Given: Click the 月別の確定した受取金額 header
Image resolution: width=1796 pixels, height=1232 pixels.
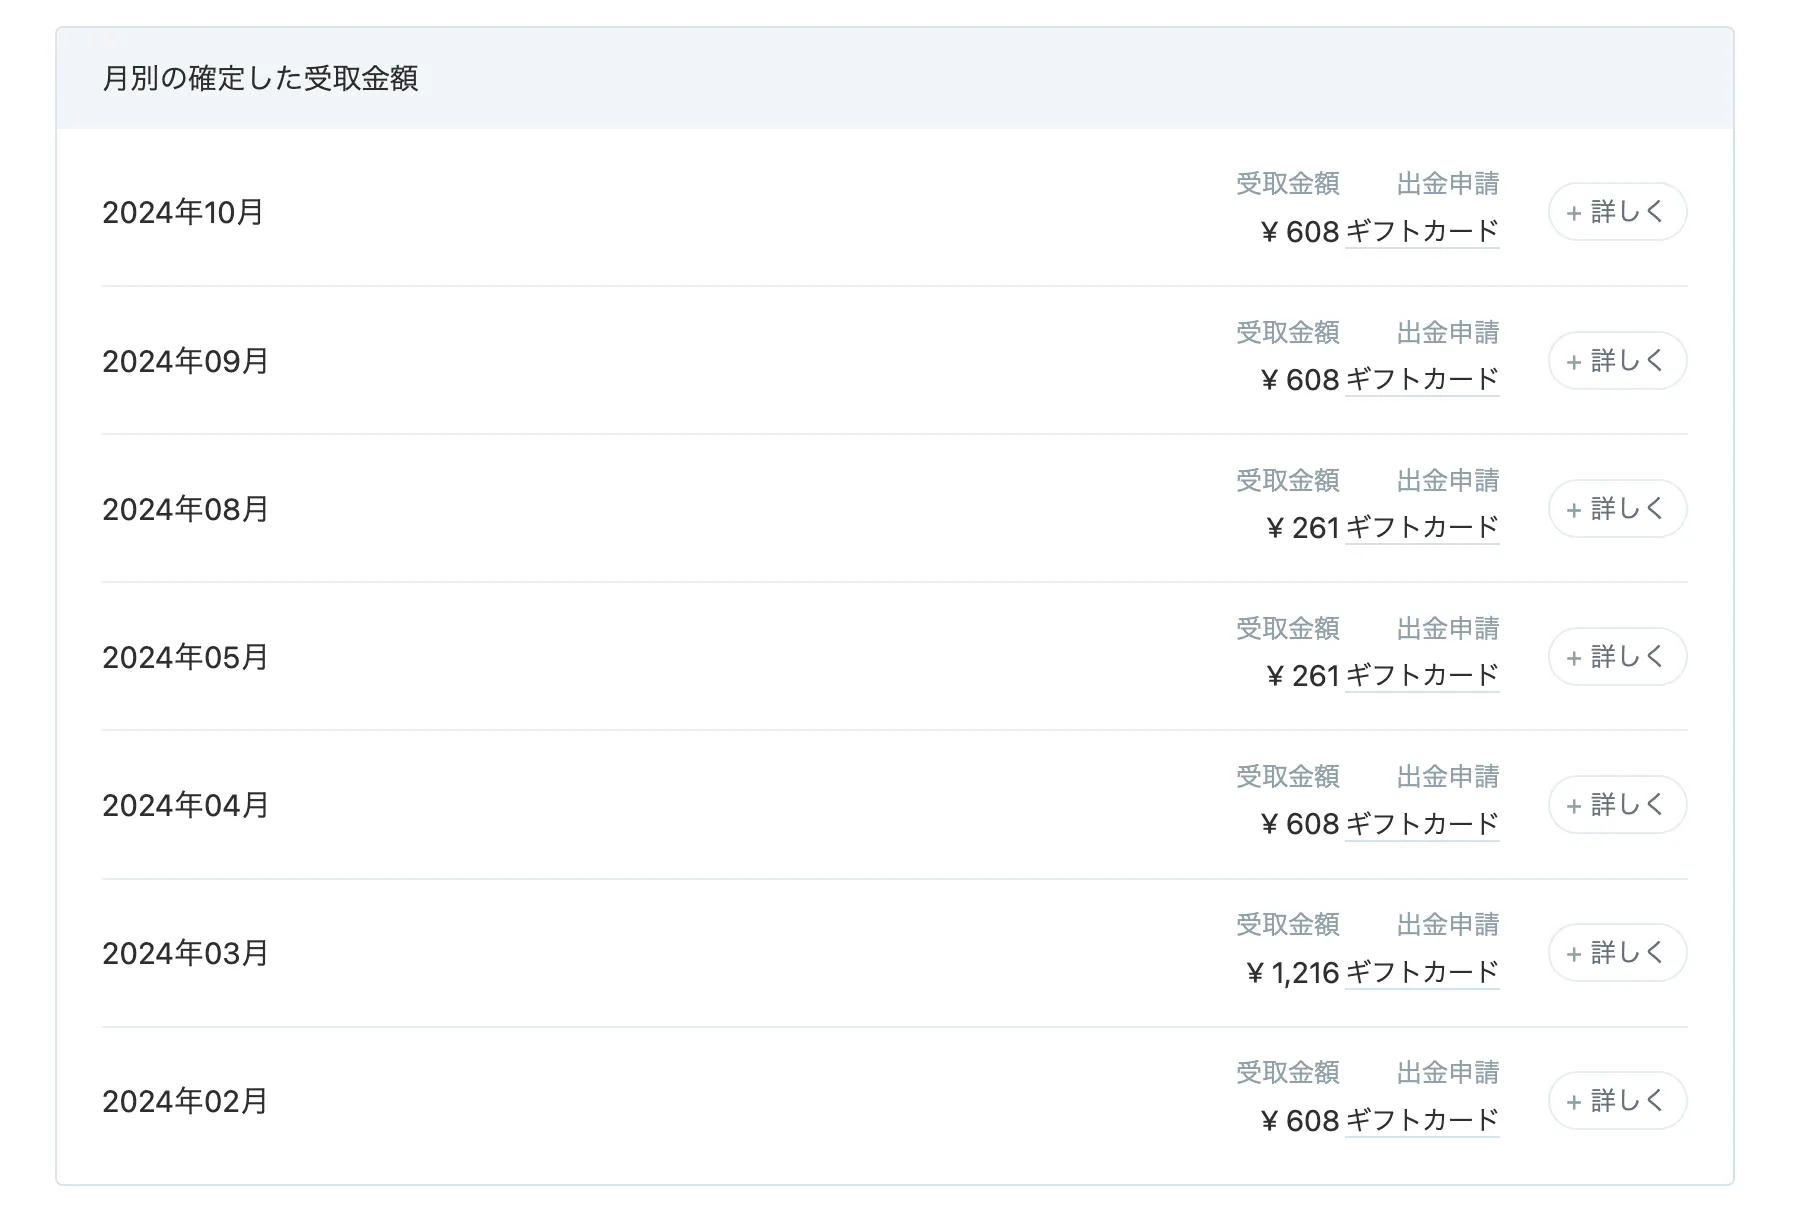Looking at the screenshot, I should [x=260, y=79].
